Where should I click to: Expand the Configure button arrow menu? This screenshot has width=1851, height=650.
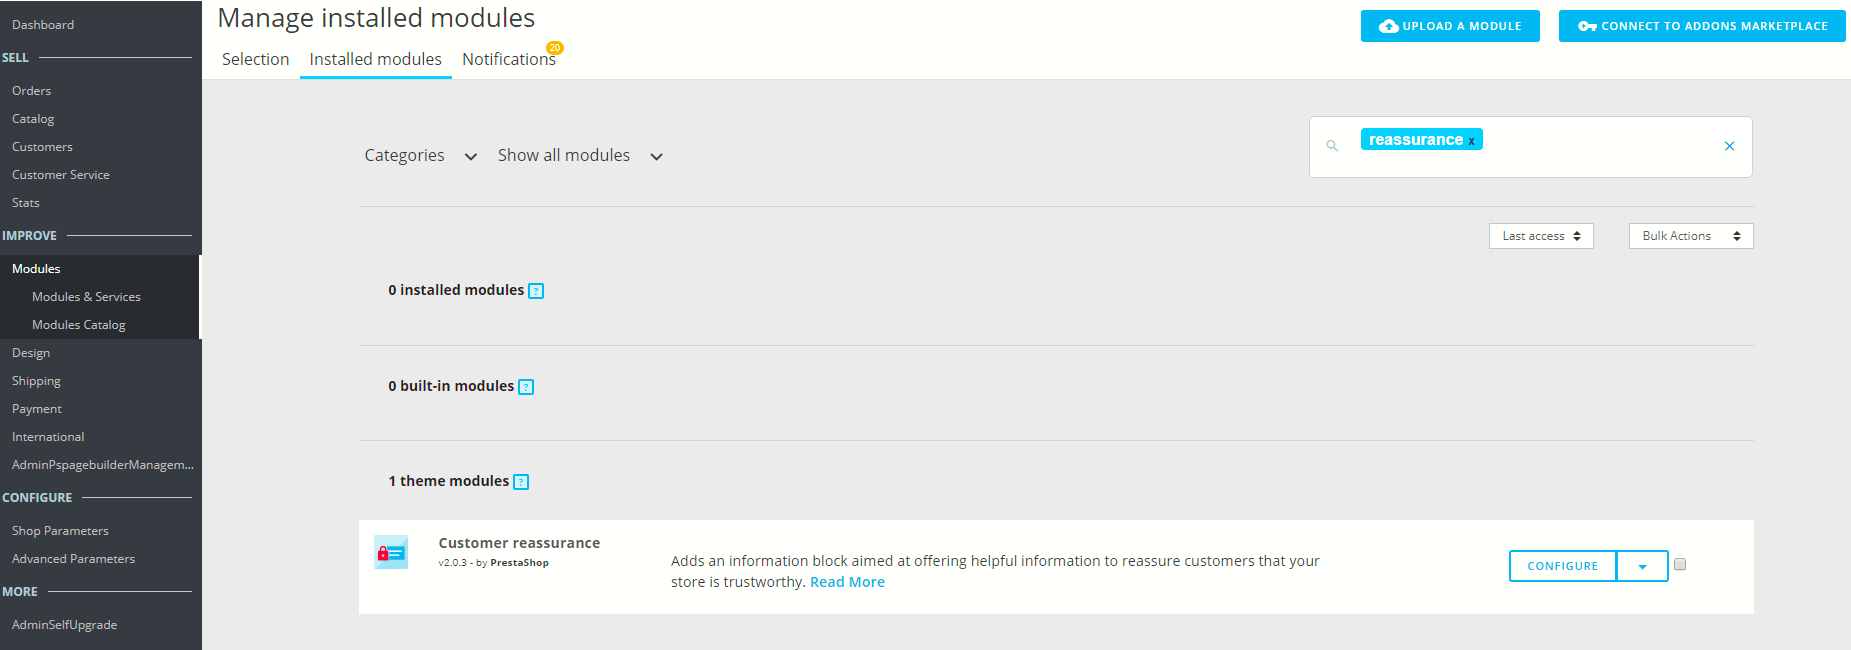click(x=1642, y=566)
